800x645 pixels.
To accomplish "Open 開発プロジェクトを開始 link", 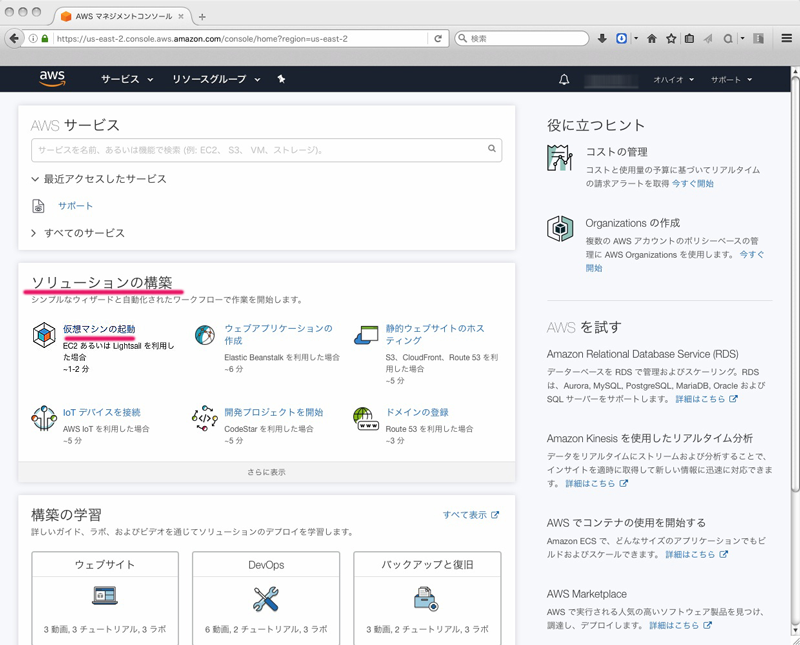I will coord(273,412).
